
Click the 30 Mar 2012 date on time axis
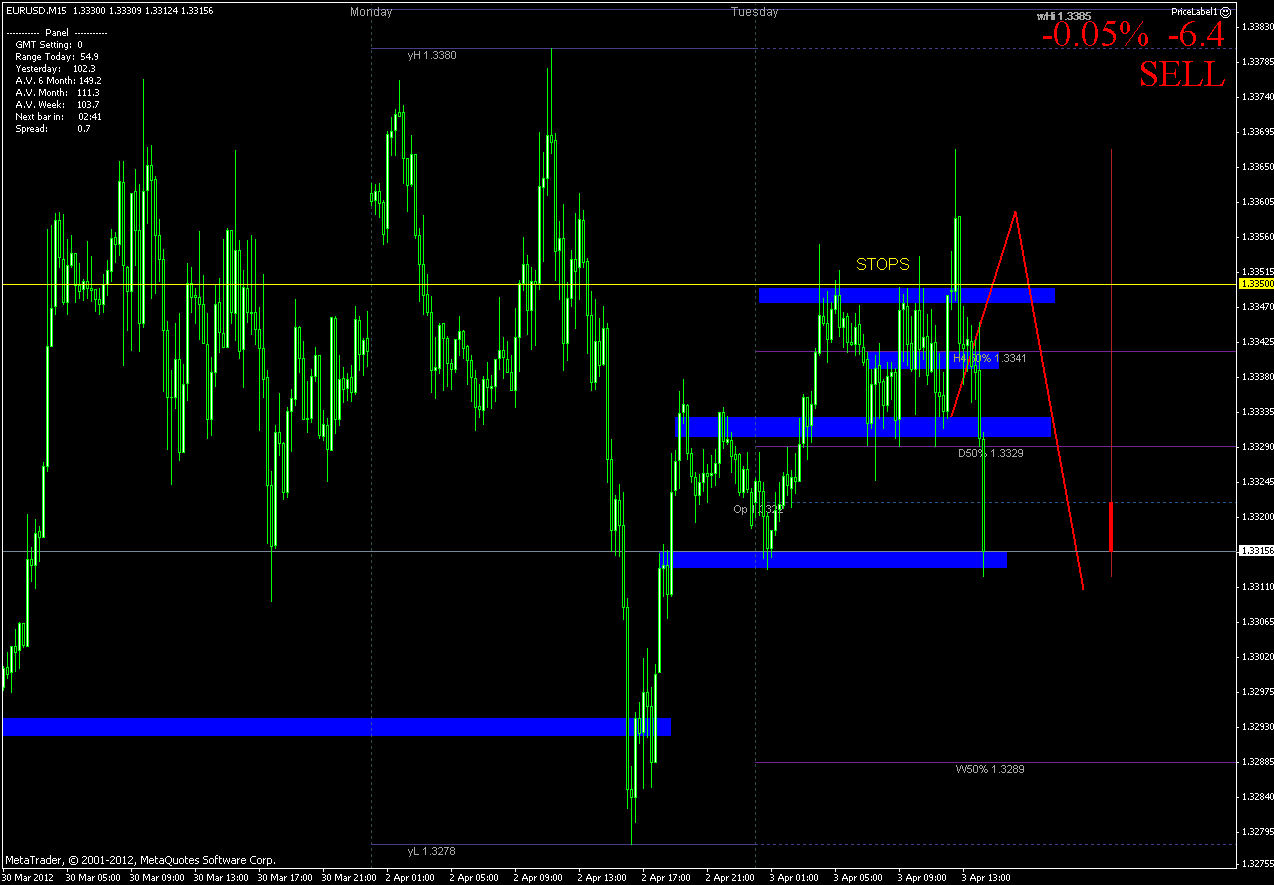pyautogui.click(x=27, y=877)
